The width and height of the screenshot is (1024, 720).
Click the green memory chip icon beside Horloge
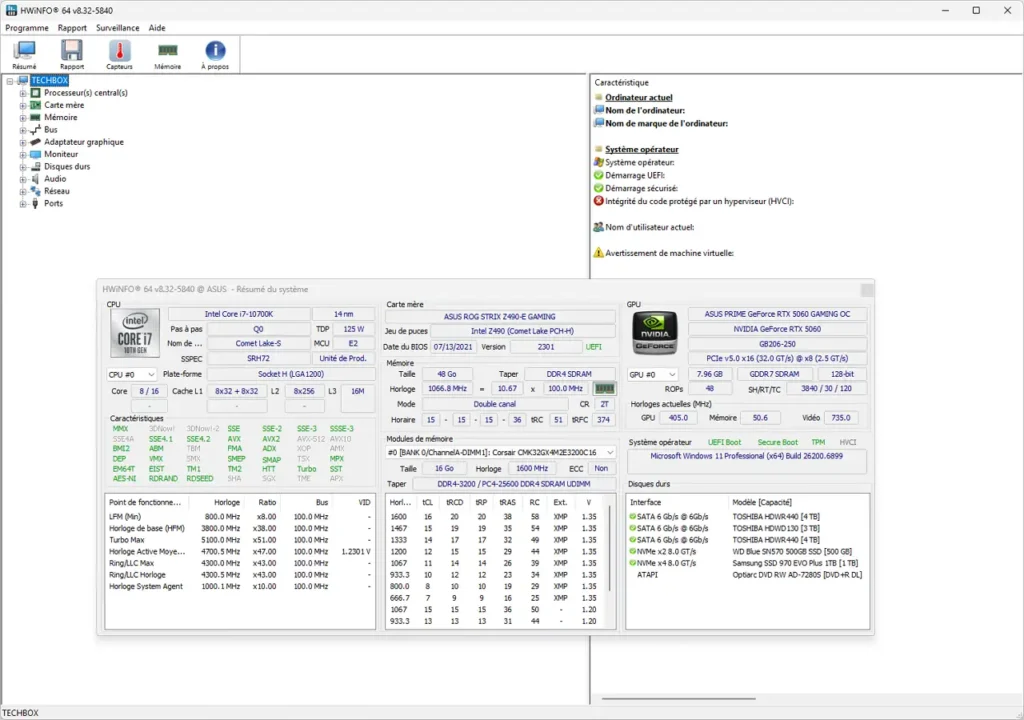(604, 388)
